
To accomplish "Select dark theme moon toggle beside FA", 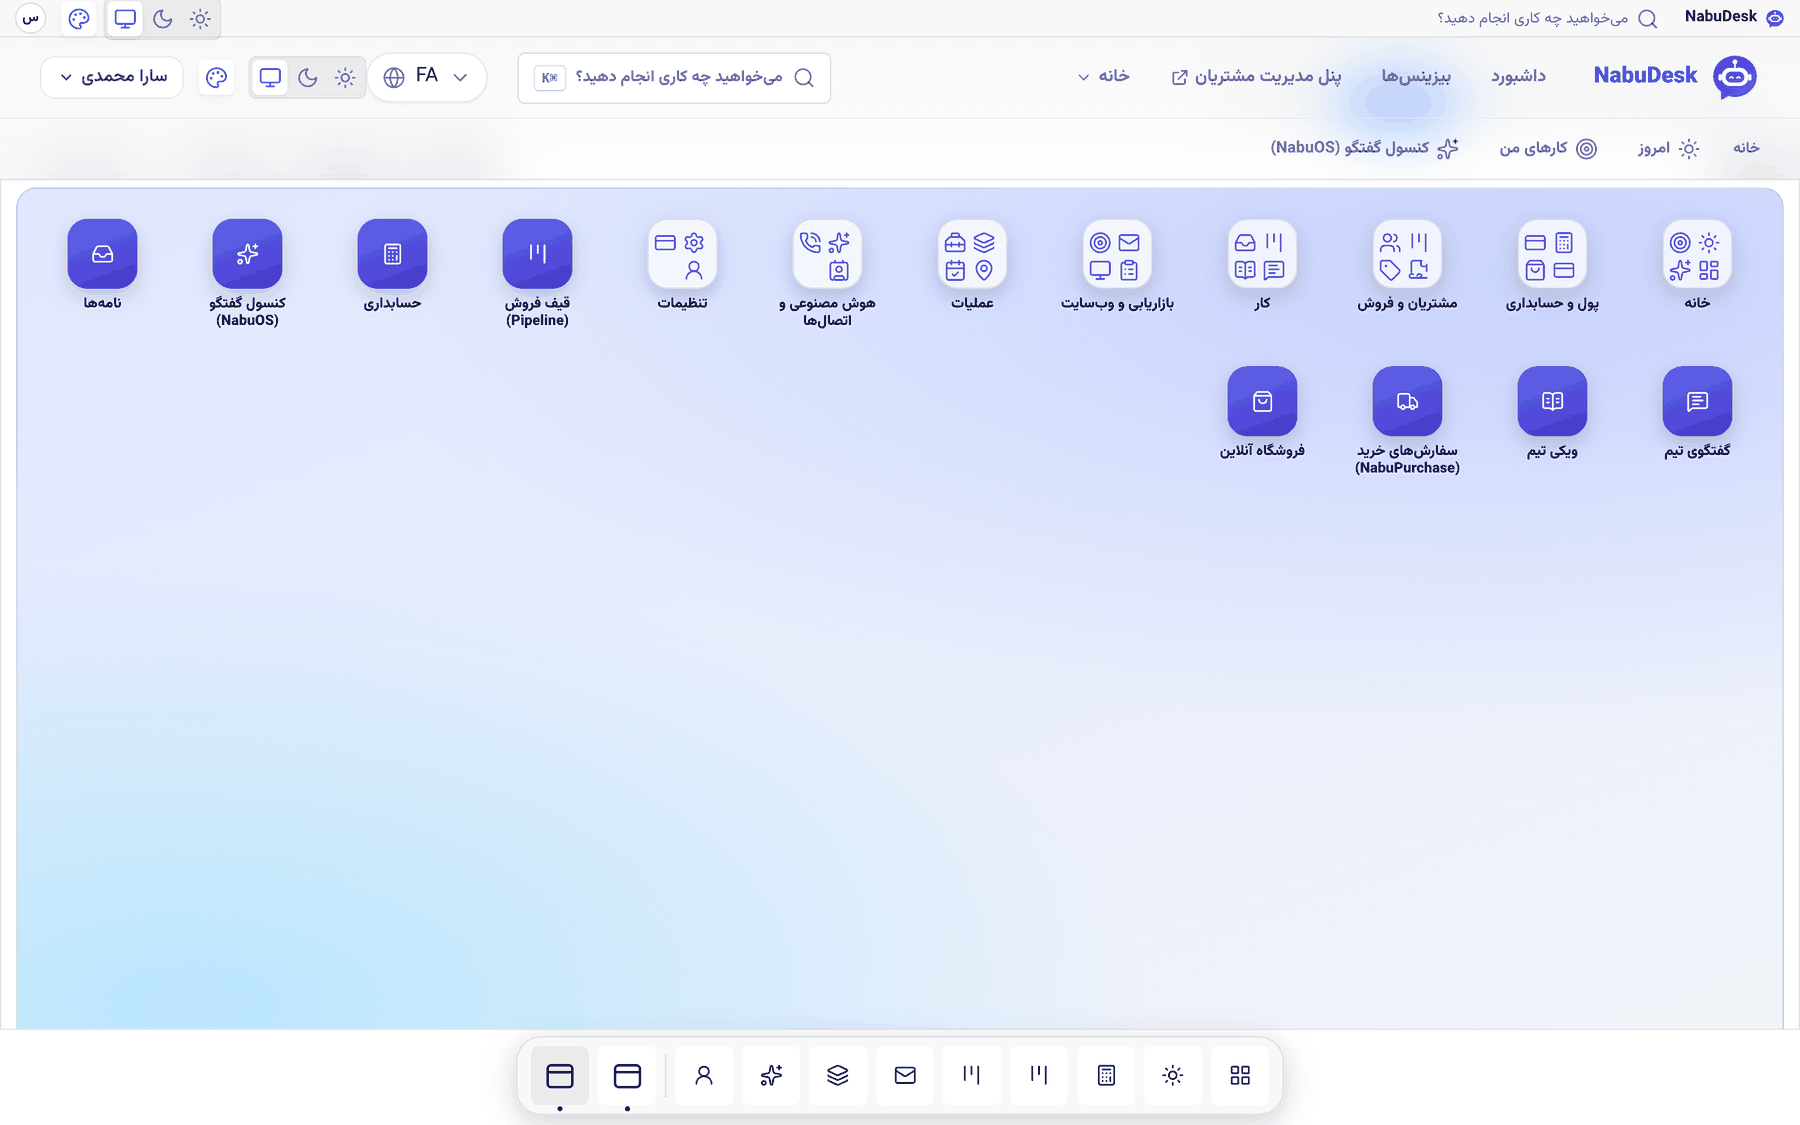I will coord(308,77).
